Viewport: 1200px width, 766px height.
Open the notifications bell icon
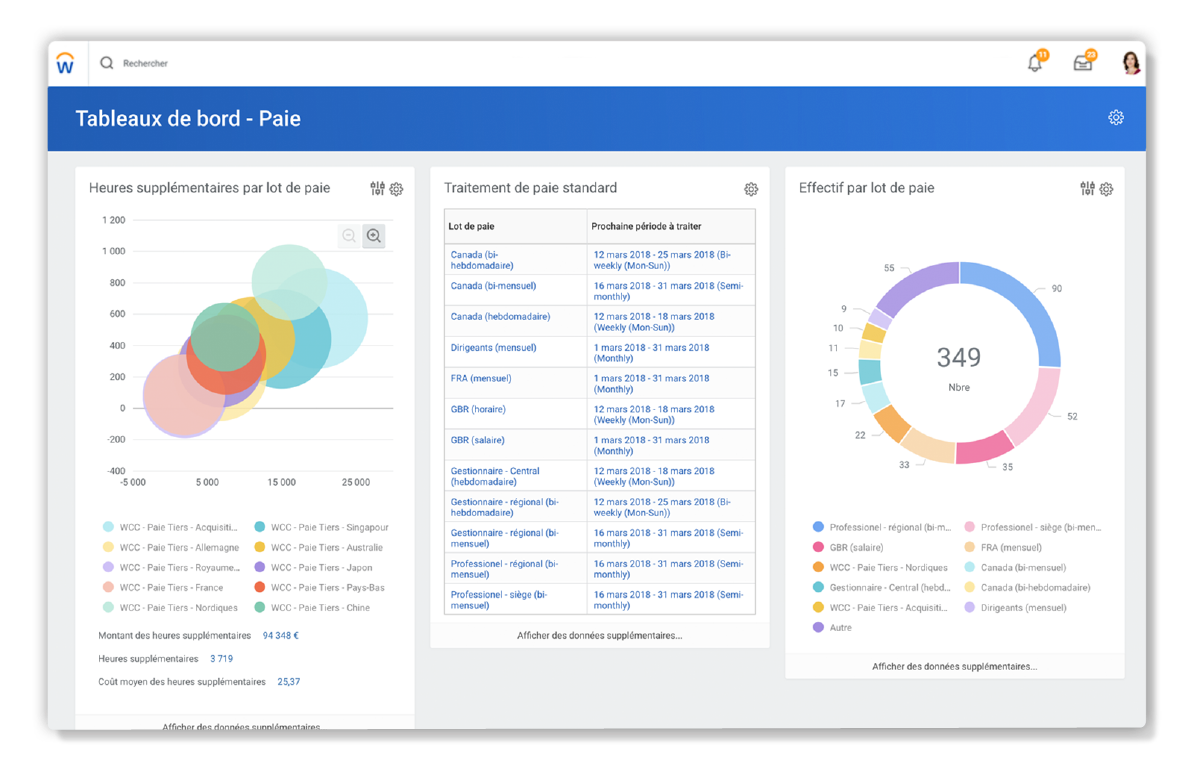tap(1035, 62)
